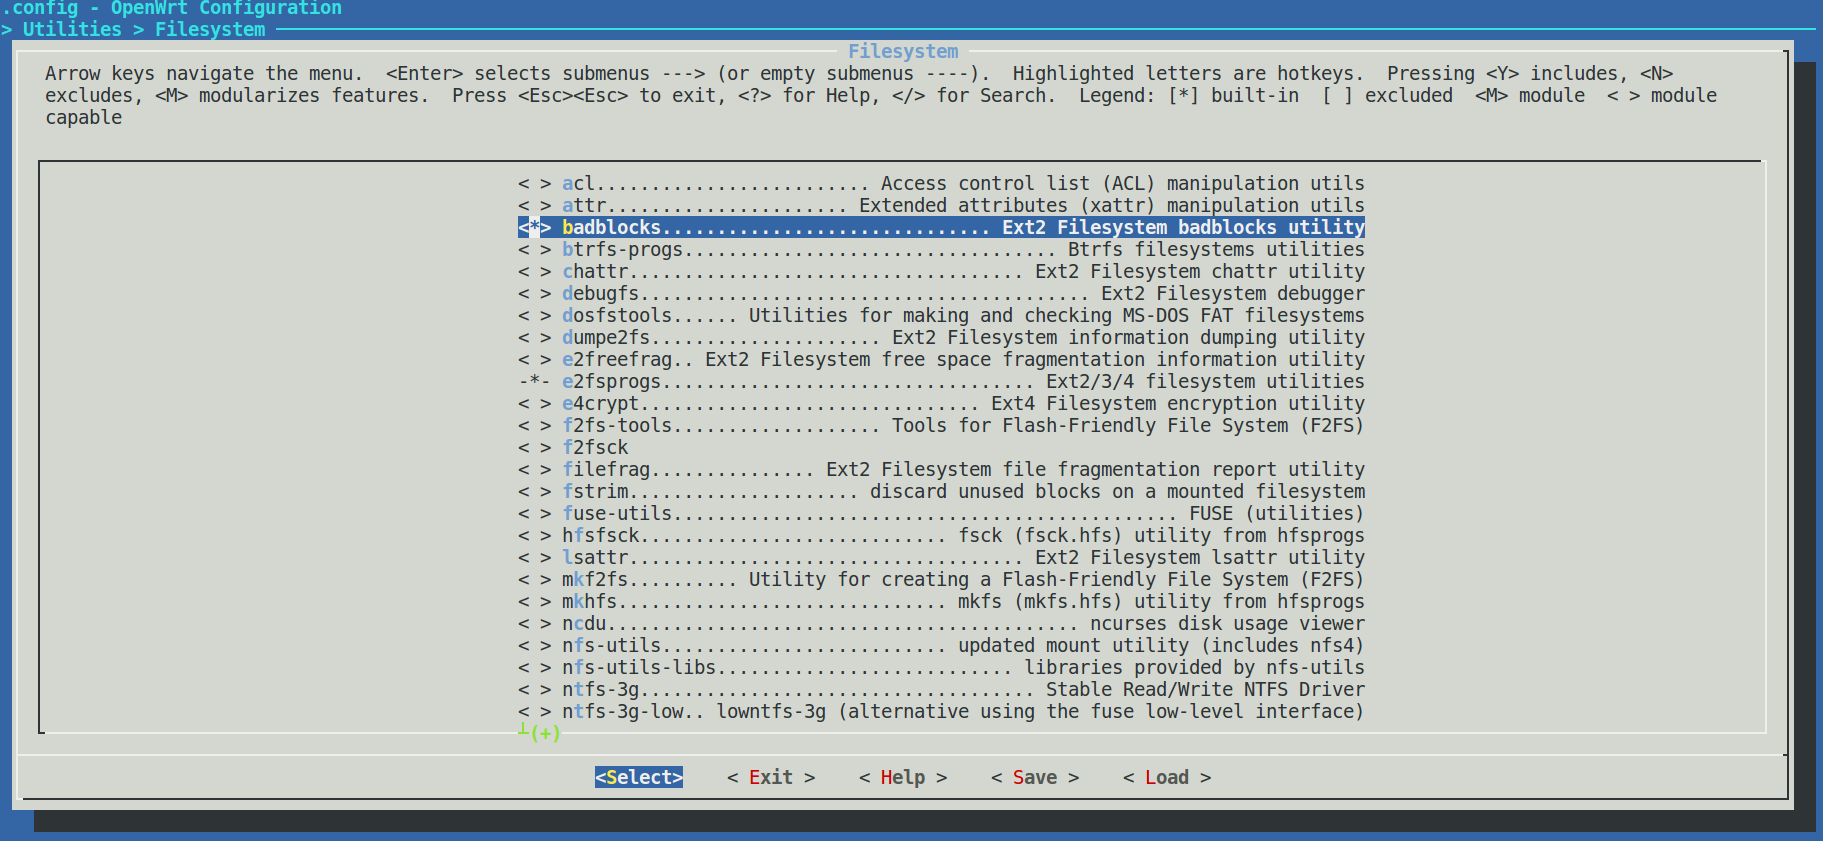The width and height of the screenshot is (1823, 841).
Task: Select the e4crypt encryption utility entry
Action: (941, 403)
